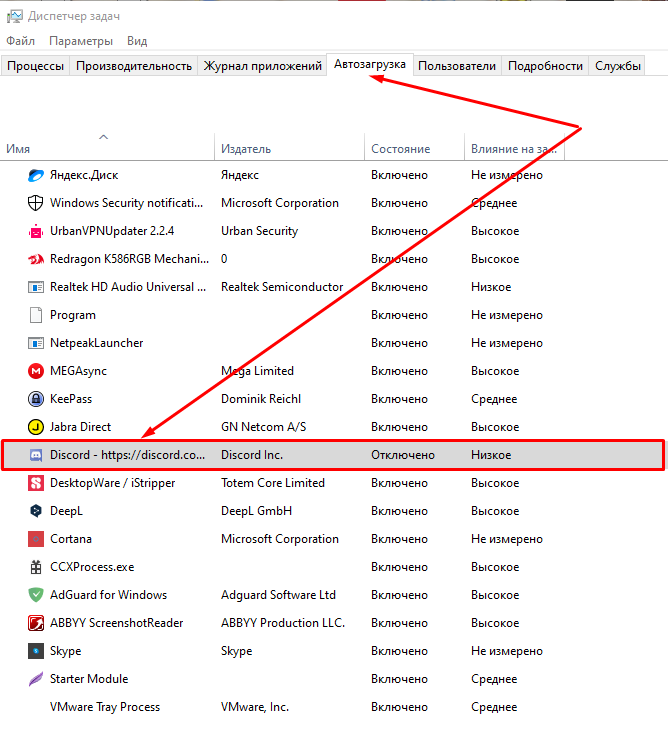Open the Файл menu
This screenshot has height=729, width=668.
pos(20,41)
